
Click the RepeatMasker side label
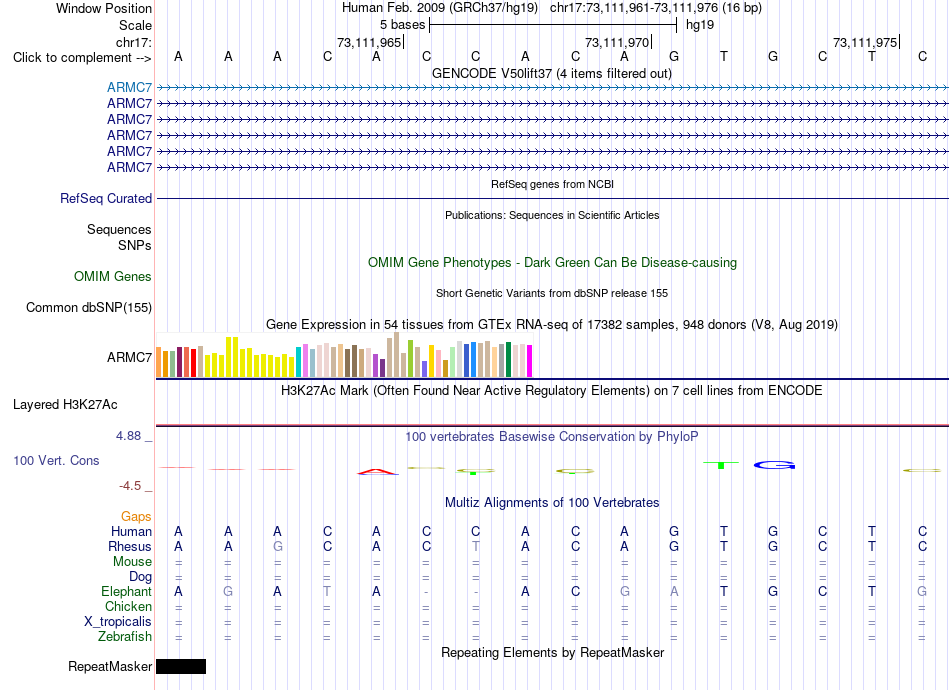110,667
